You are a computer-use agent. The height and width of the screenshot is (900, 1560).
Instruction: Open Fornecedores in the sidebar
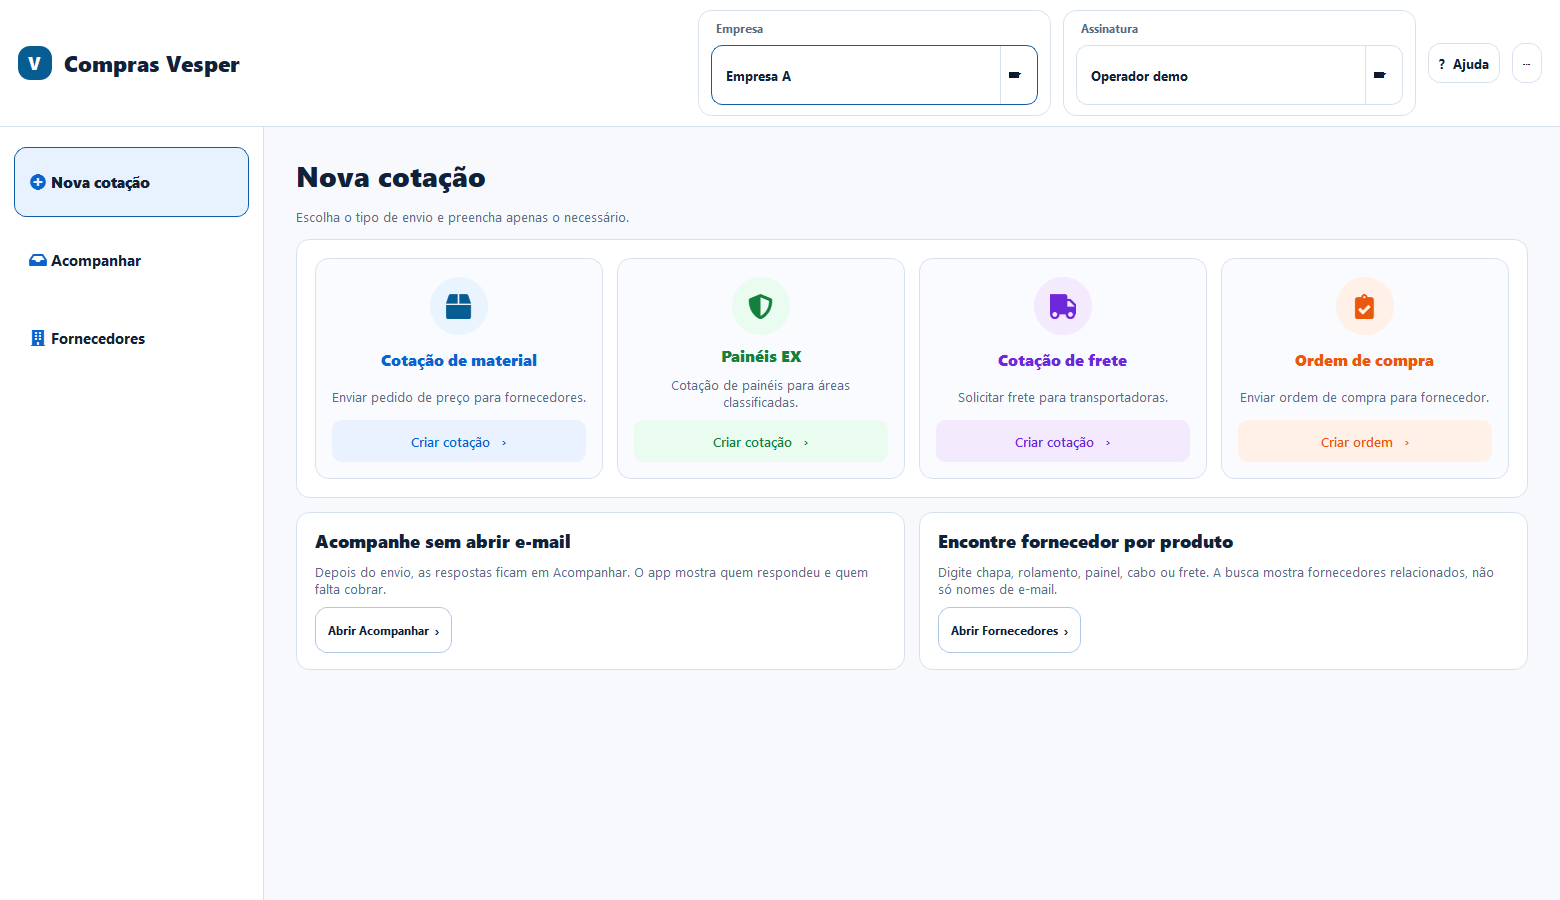point(131,338)
